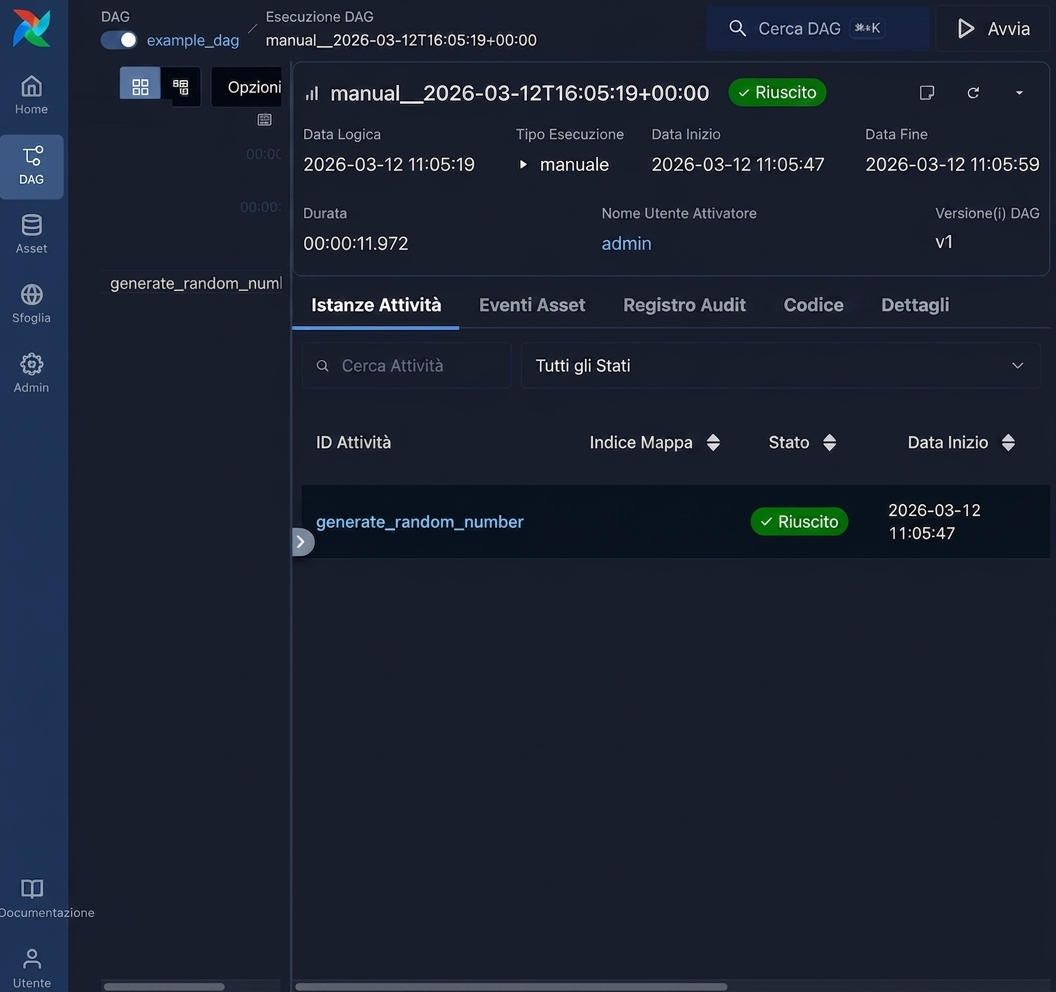Screen dimensions: 1056x992
Task: Click the refresh run icon
Action: click(x=973, y=92)
